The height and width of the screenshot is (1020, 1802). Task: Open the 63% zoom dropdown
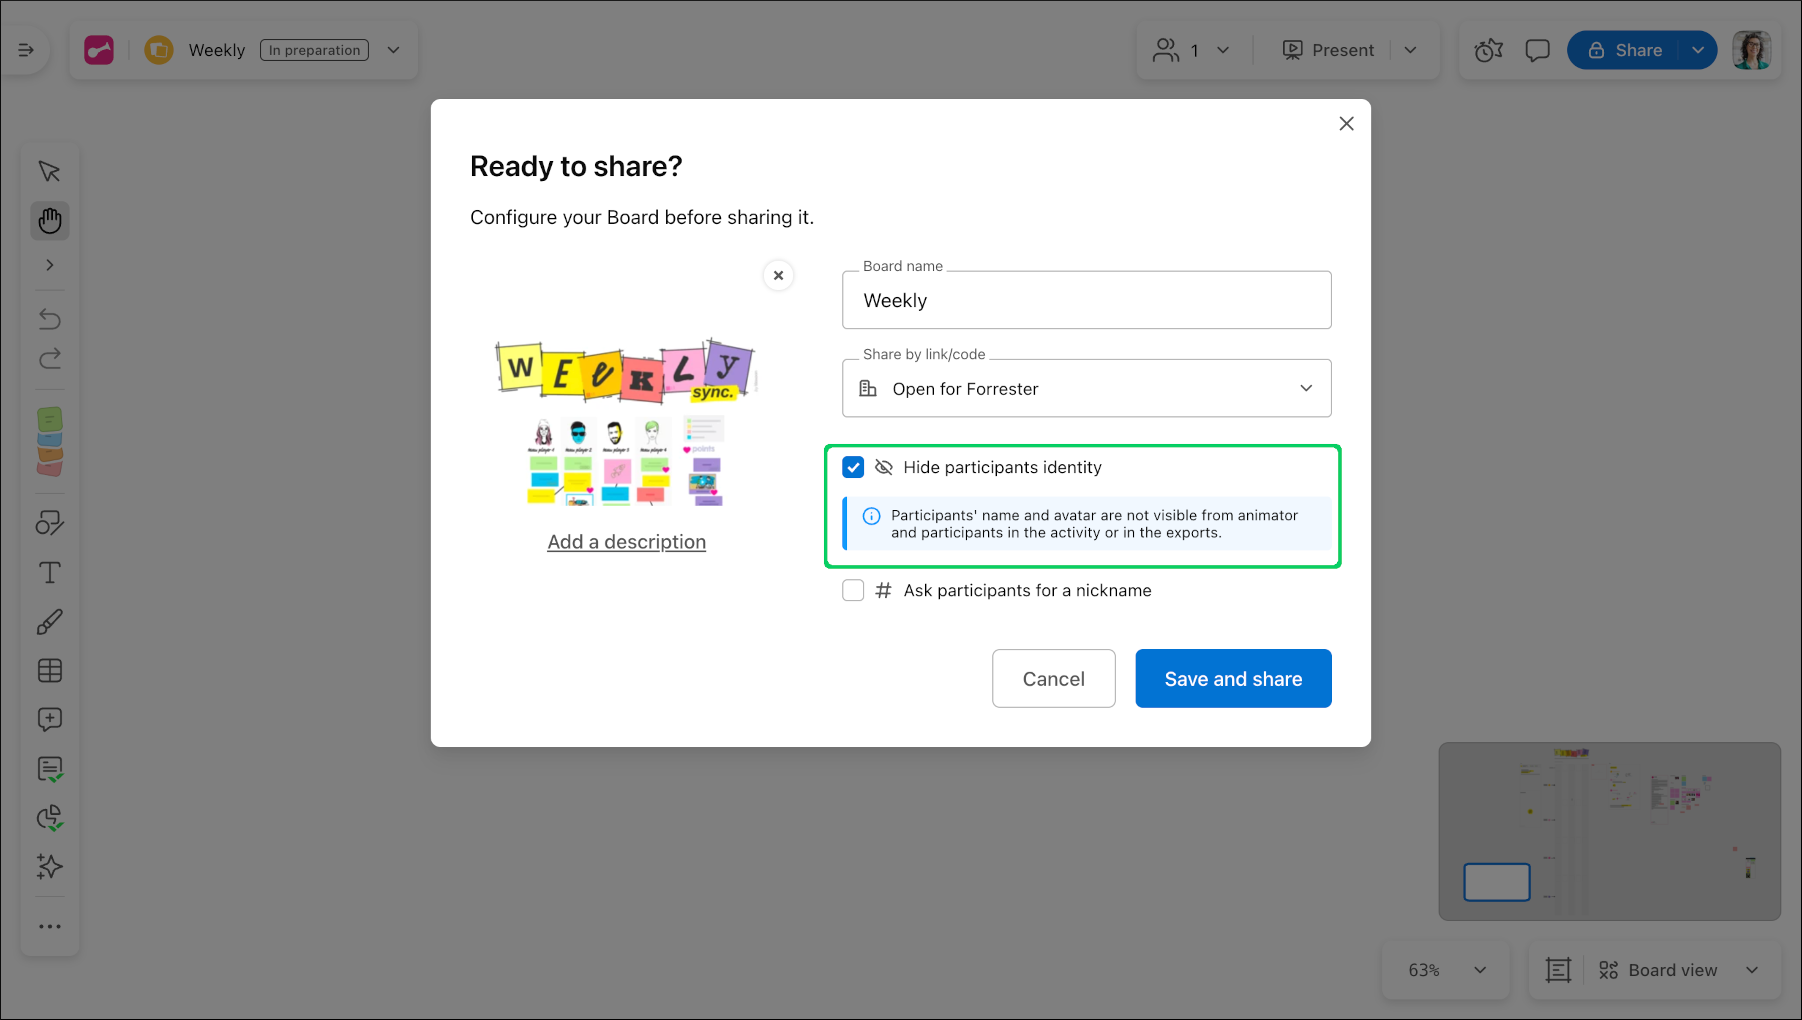[x=1447, y=970]
